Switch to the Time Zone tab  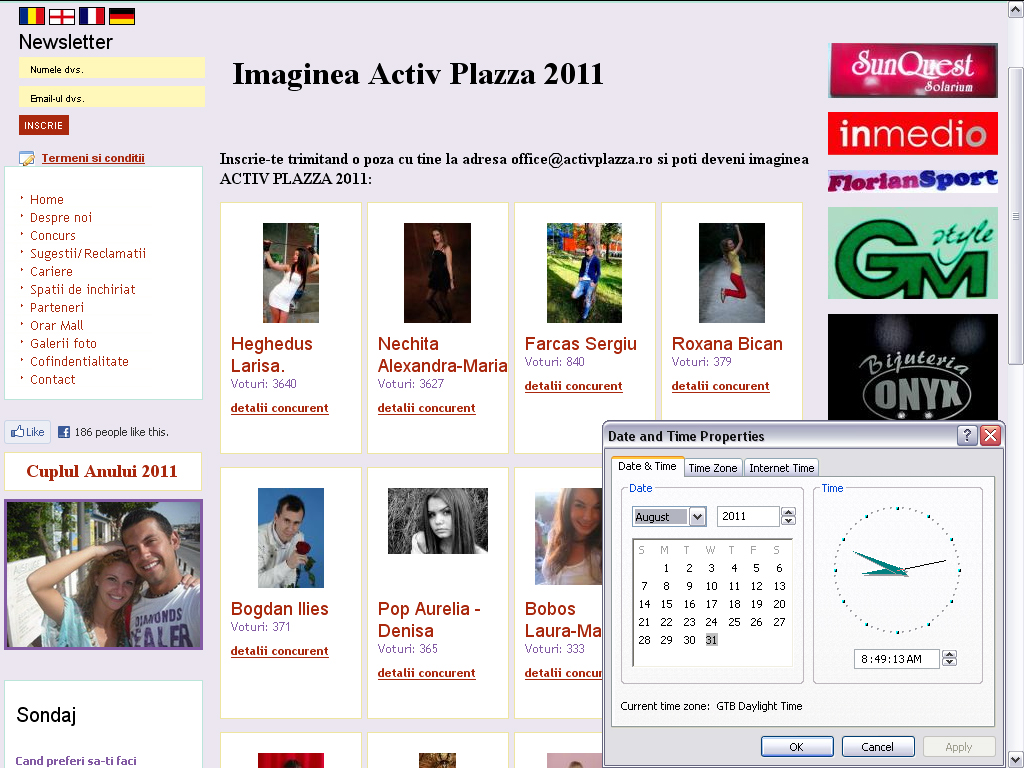pyautogui.click(x=713, y=467)
